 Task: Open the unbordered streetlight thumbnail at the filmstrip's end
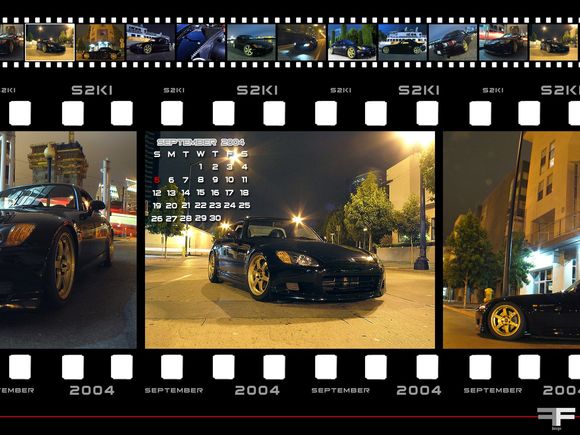pyautogui.click(x=554, y=42)
